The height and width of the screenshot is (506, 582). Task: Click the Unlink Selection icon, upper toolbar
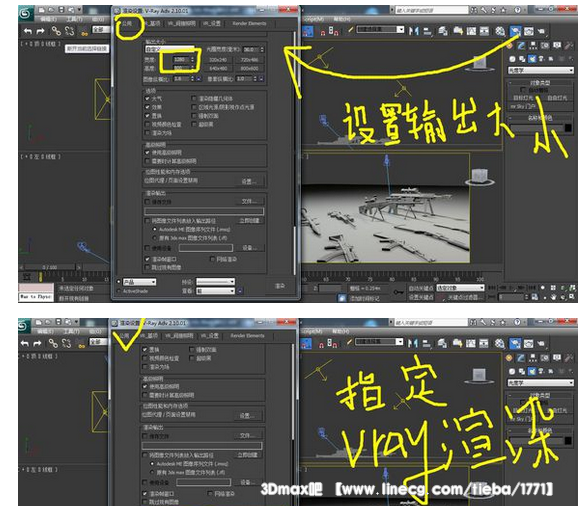[x=69, y=31]
